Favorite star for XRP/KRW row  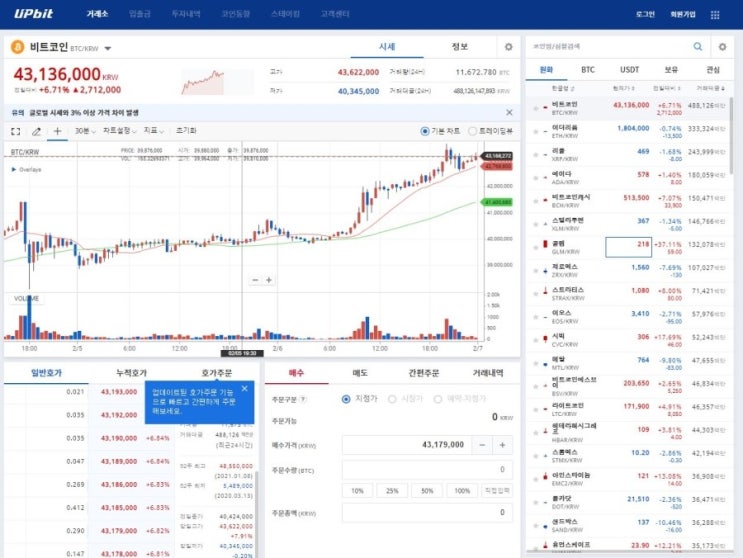click(536, 155)
